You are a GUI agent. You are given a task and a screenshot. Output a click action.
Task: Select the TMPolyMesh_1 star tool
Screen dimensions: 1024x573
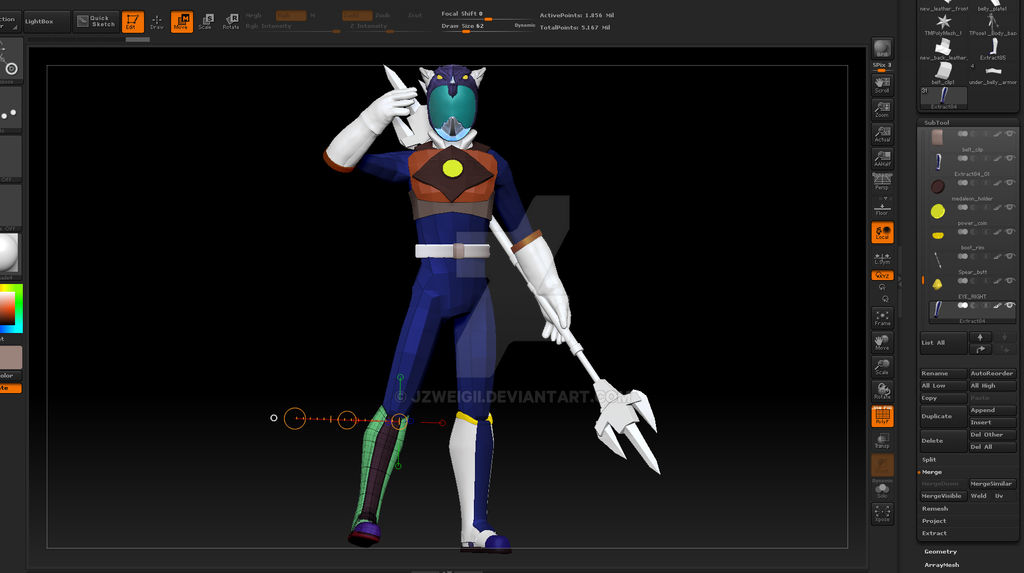[x=943, y=24]
